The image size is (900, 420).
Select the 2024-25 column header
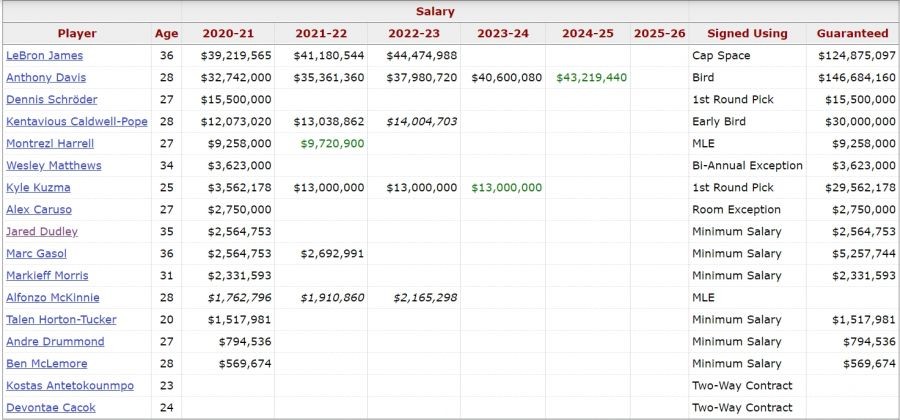(588, 33)
